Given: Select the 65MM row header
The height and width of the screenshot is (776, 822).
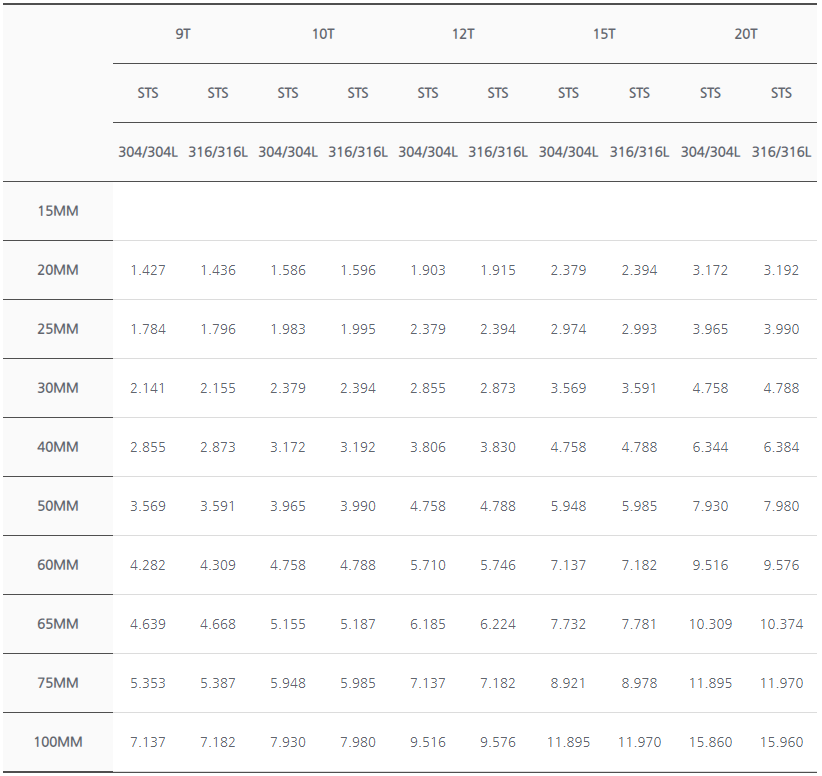Looking at the screenshot, I should (x=58, y=624).
